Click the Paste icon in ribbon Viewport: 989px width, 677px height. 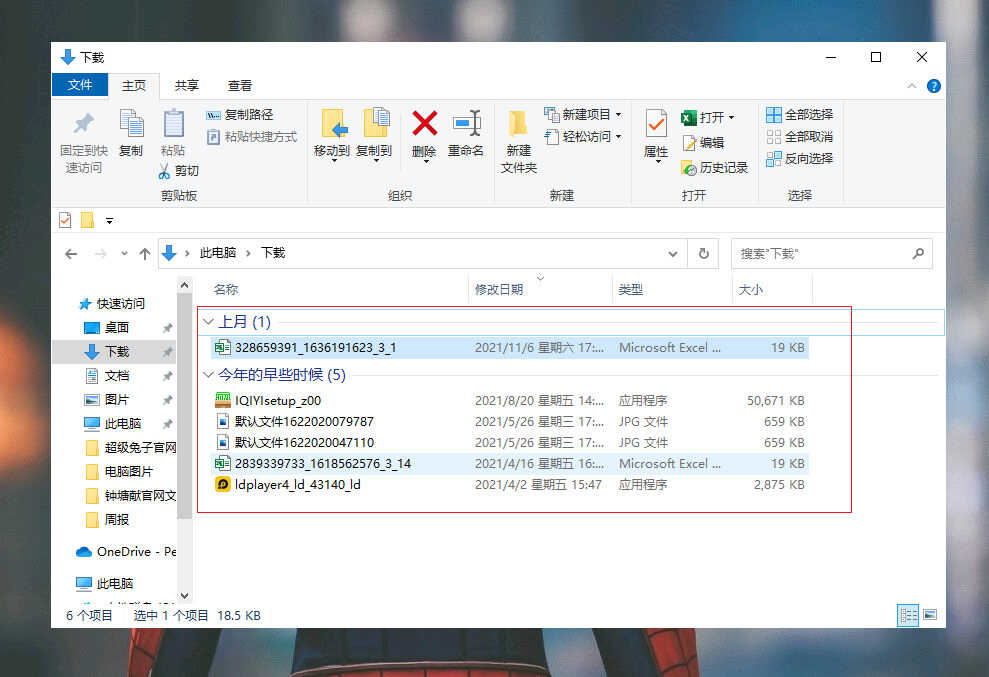pos(173,124)
